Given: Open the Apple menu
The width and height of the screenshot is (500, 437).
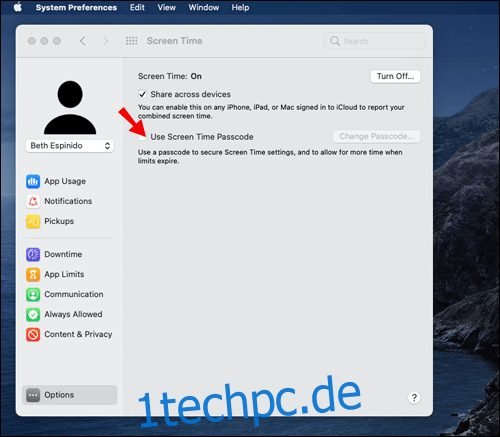Looking at the screenshot, I should point(18,7).
